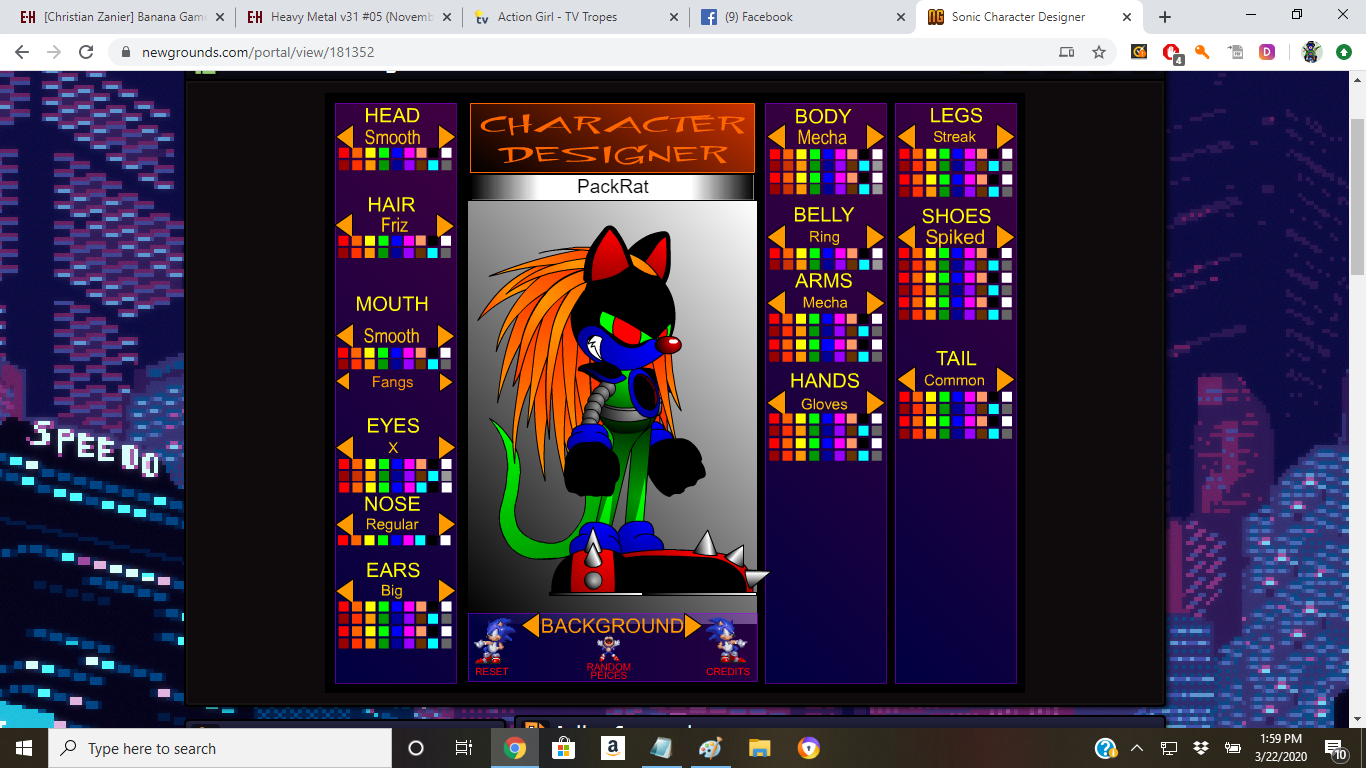The image size is (1366, 768).
Task: Click right arrow next to Fangs option
Action: click(446, 382)
